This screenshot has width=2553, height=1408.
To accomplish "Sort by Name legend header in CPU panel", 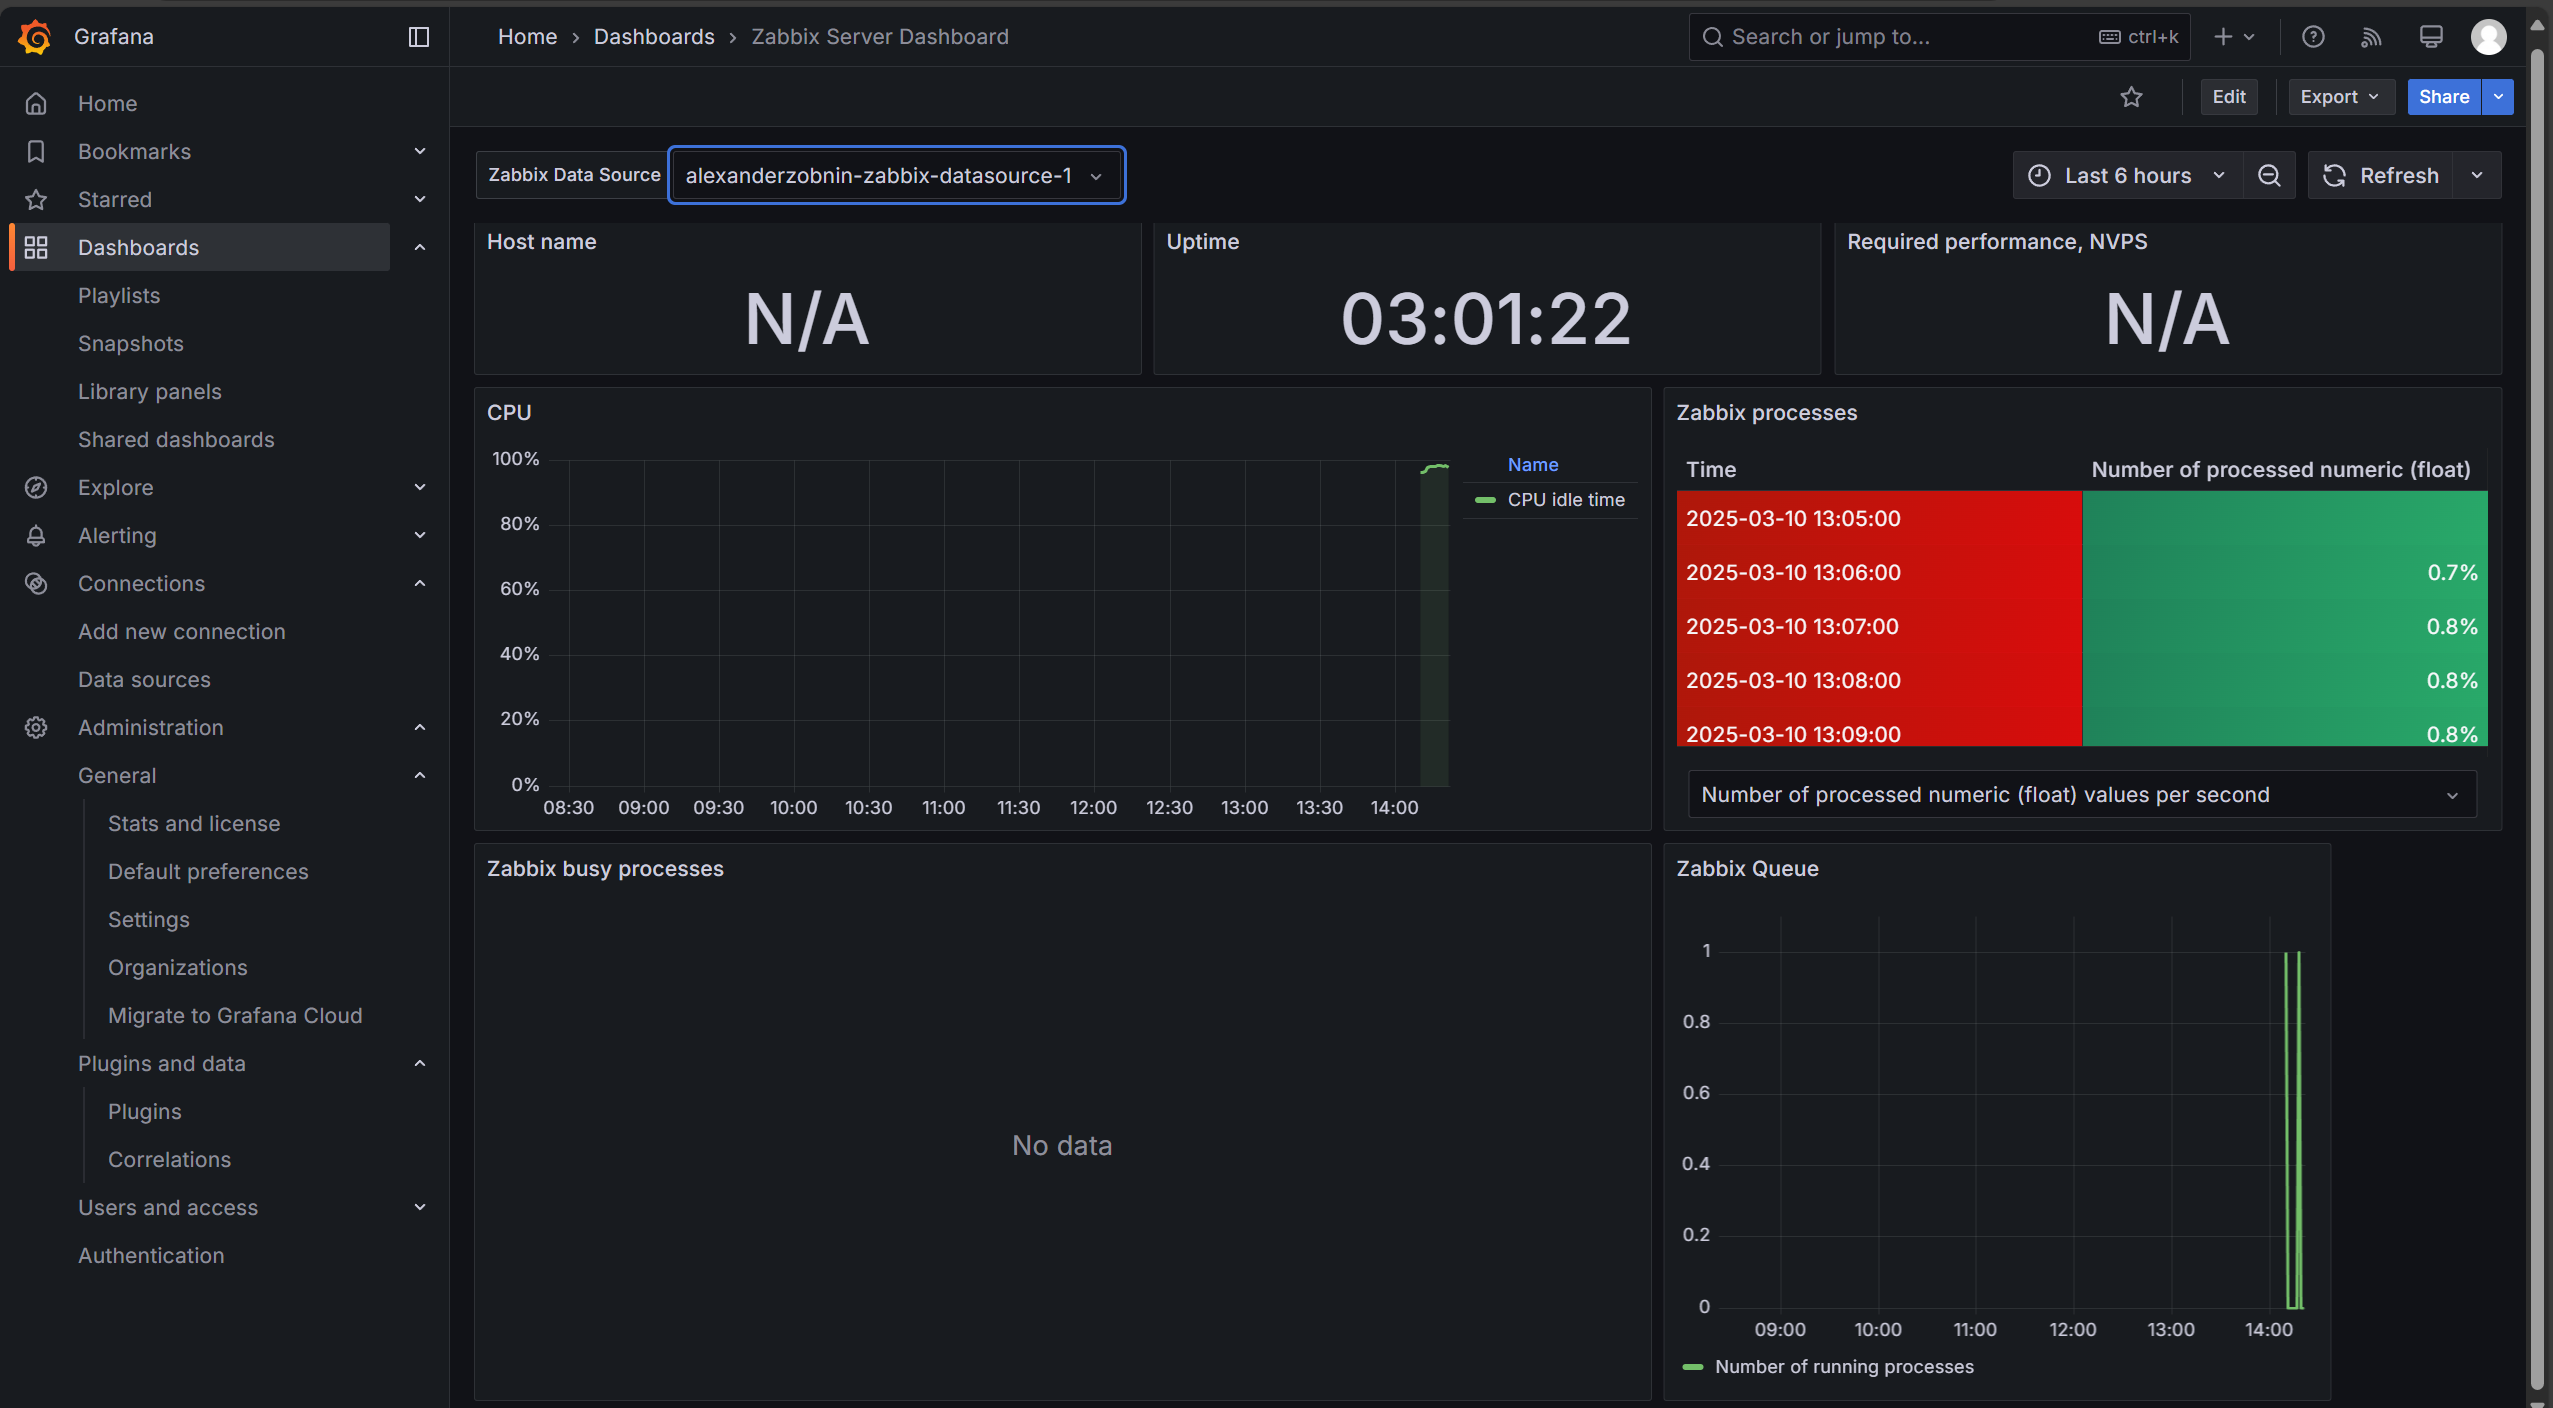I will (x=1532, y=465).
